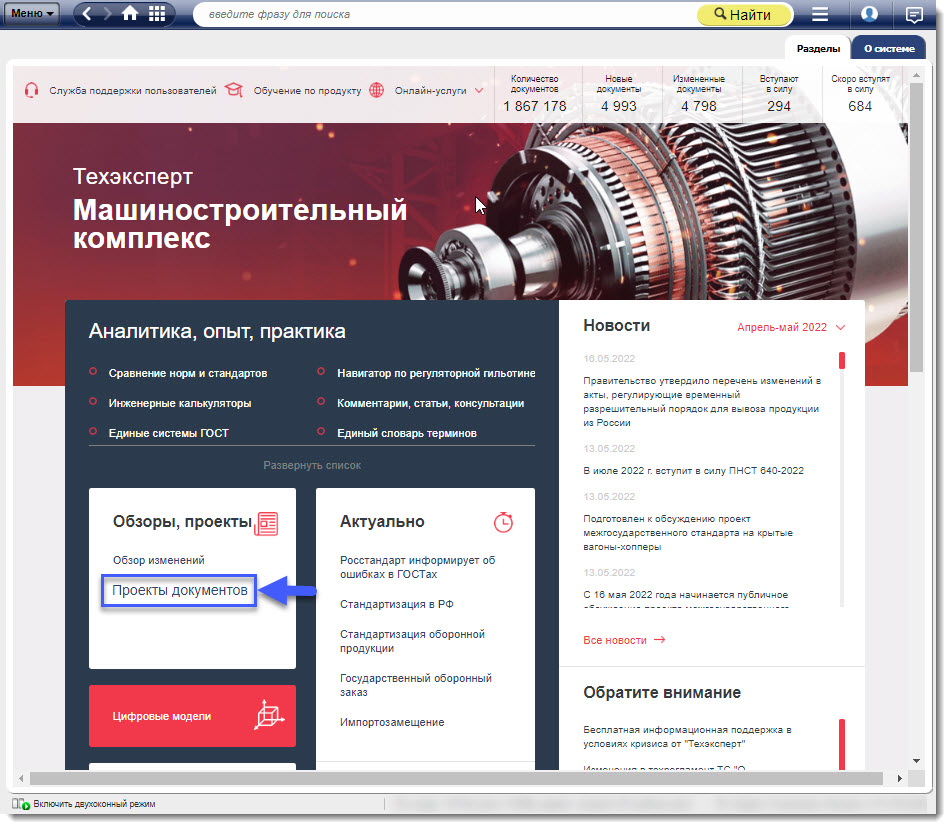Image resolution: width=951 pixels, height=829 pixels.
Task: Open Росстандарт информирует об ошибках в ГОСТах
Action: pyautogui.click(x=417, y=567)
